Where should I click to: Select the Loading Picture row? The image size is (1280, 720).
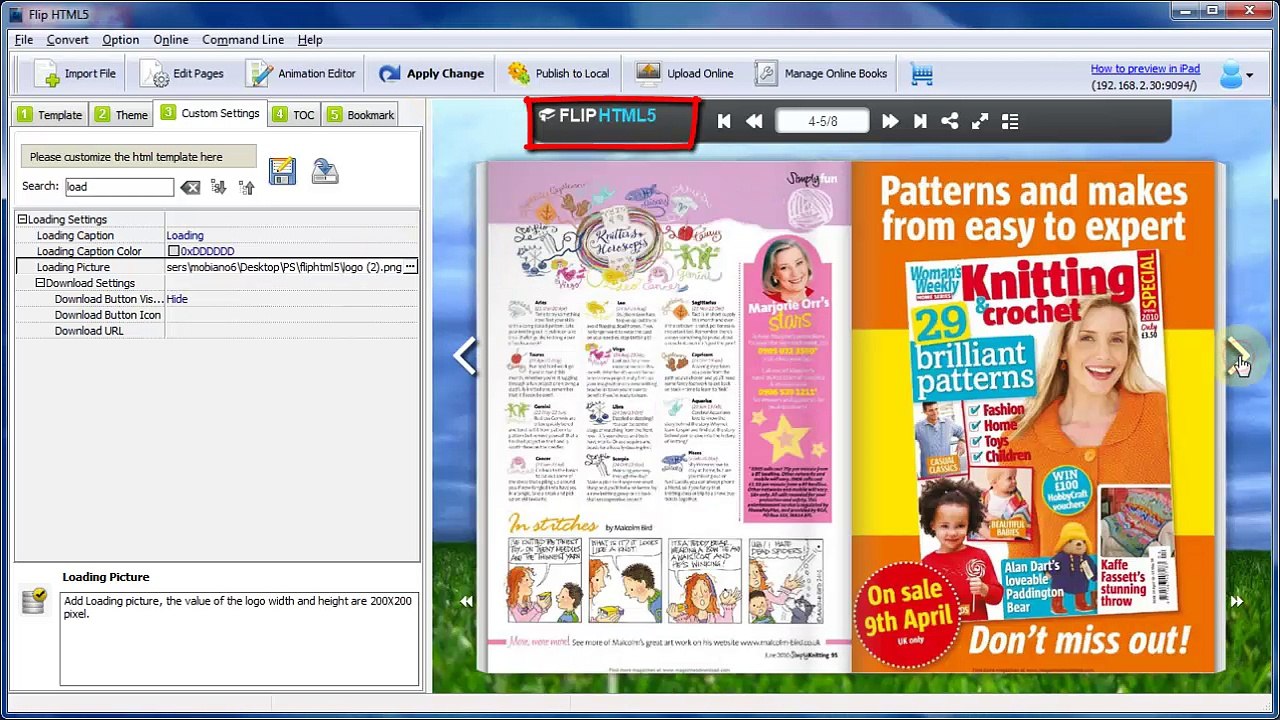click(217, 267)
